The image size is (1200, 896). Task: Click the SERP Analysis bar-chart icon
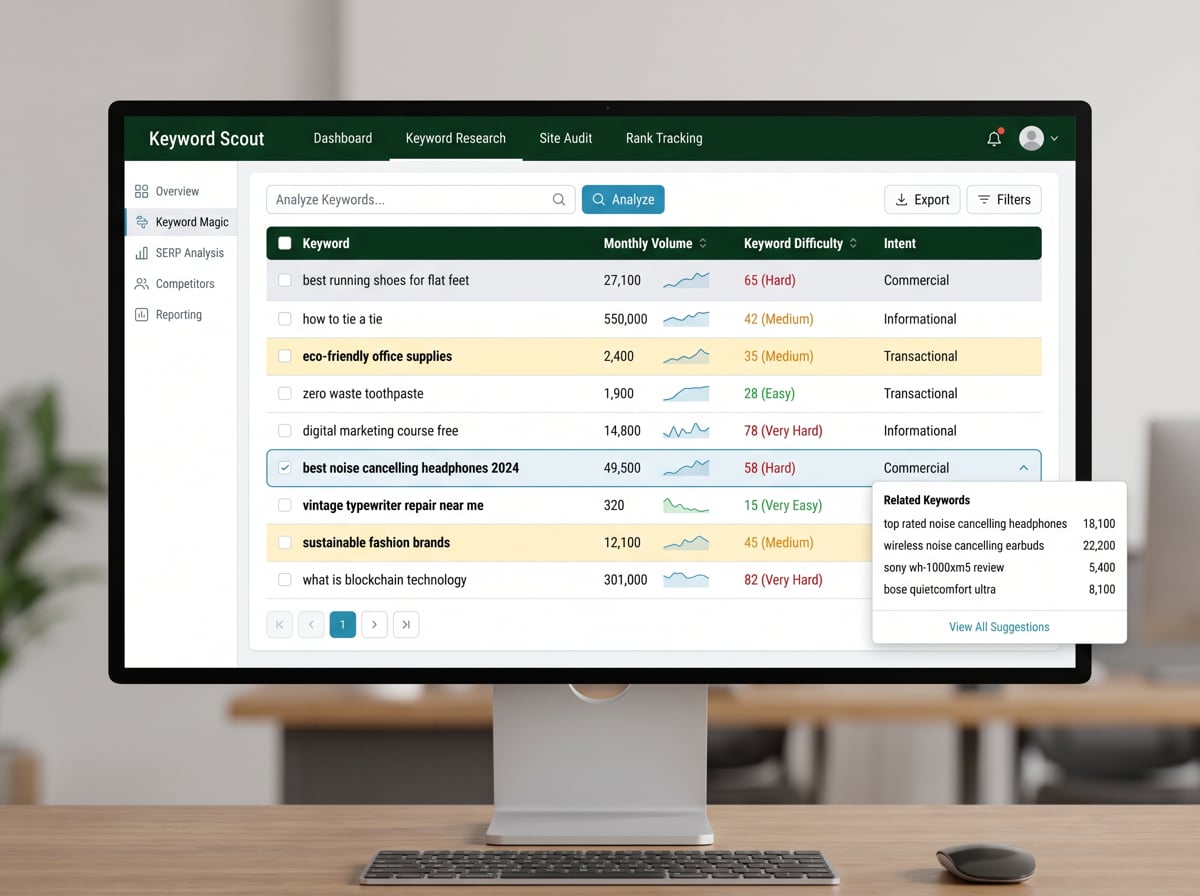click(141, 253)
